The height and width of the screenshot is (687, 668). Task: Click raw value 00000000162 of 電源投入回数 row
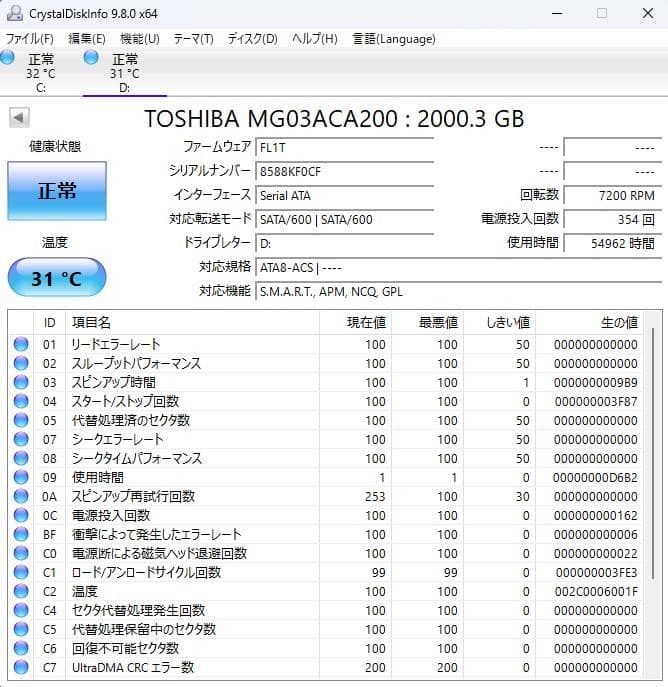pos(595,516)
